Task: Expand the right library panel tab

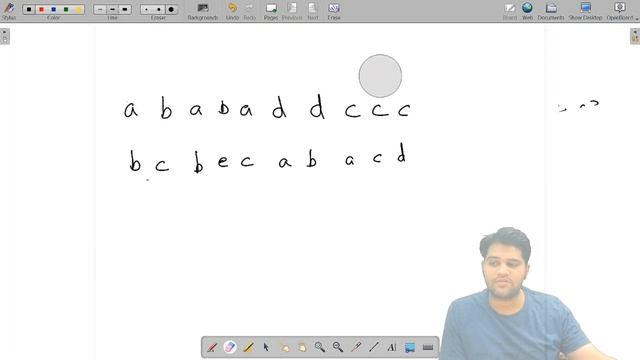Action: point(635,36)
